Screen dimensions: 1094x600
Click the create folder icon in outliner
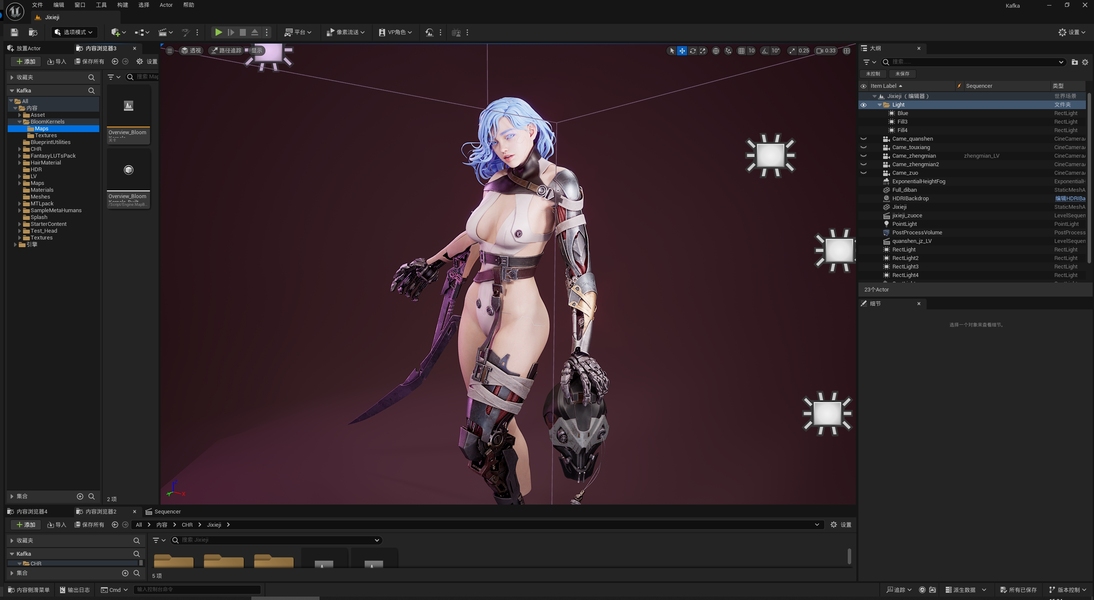(x=1074, y=62)
